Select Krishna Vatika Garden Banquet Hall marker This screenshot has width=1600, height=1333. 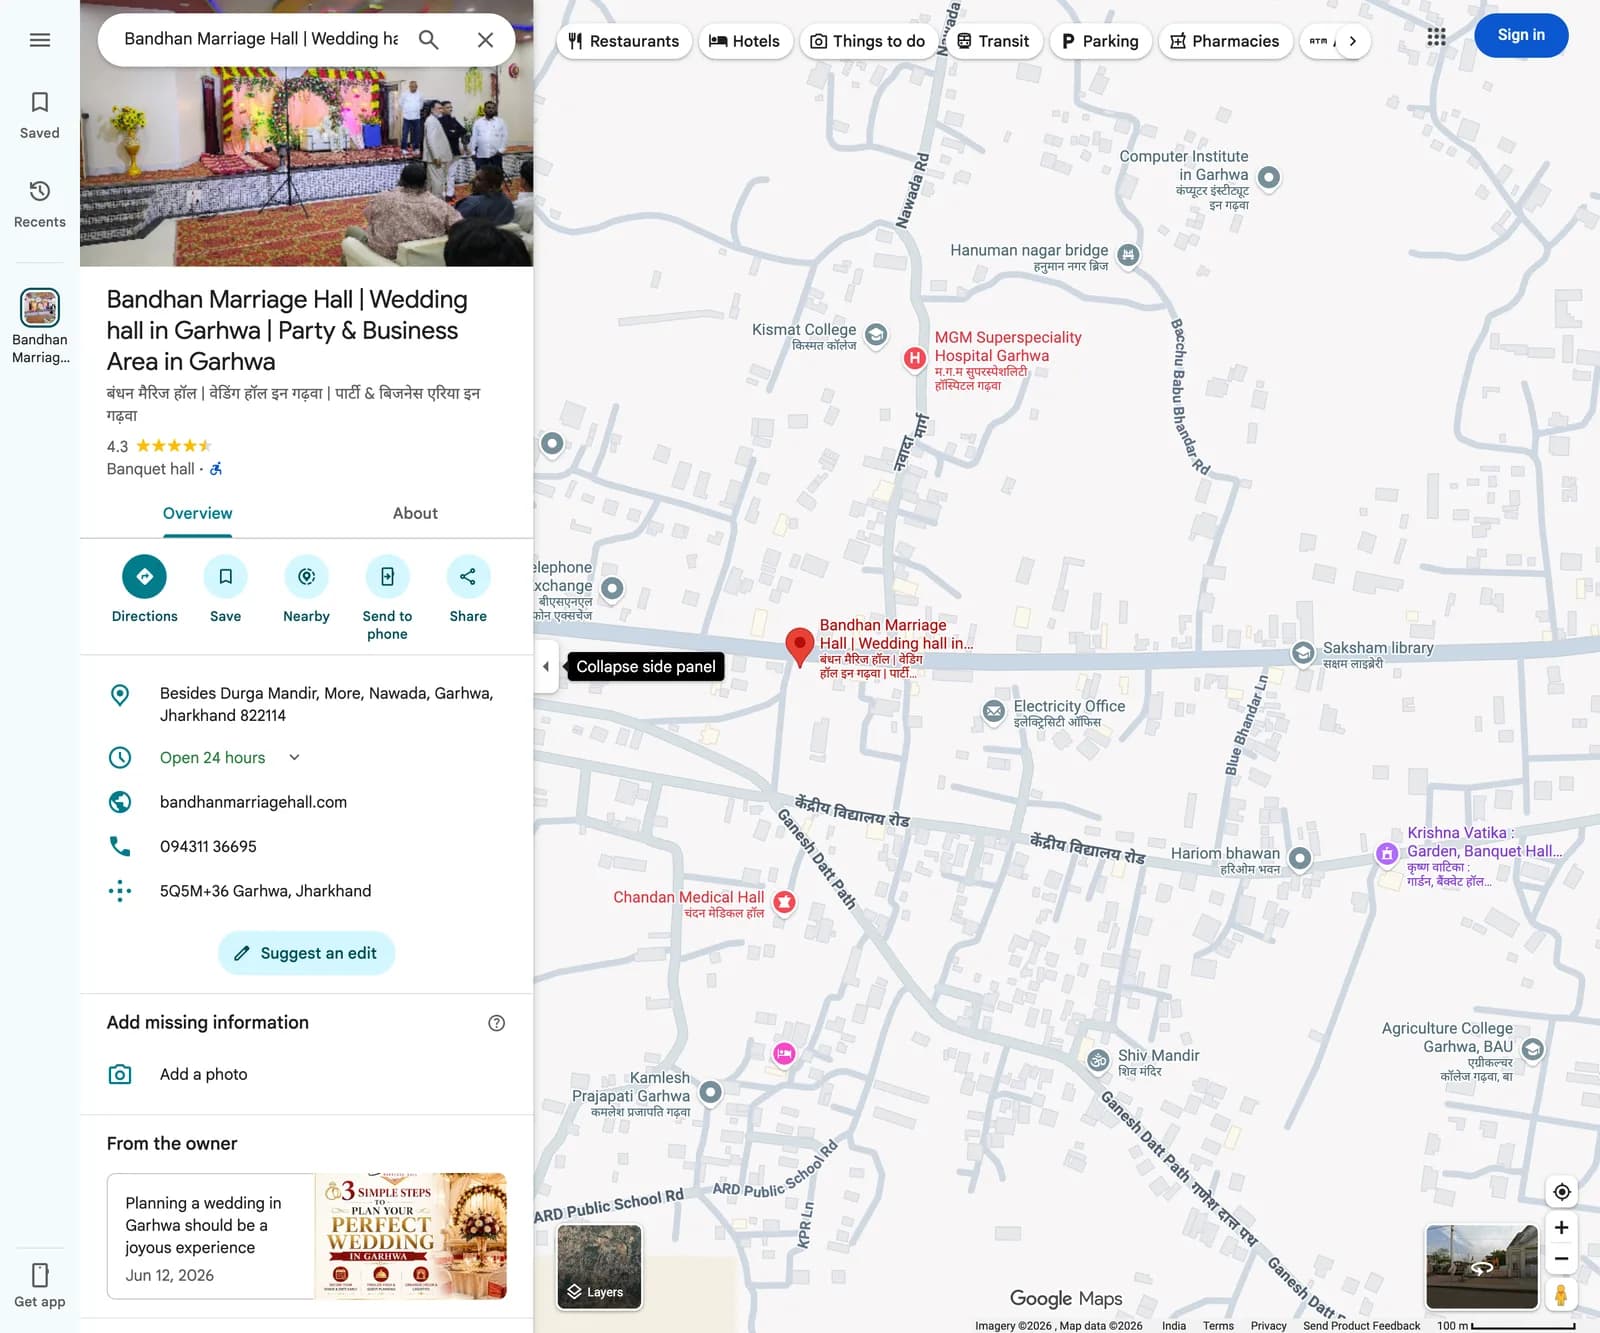(1387, 854)
